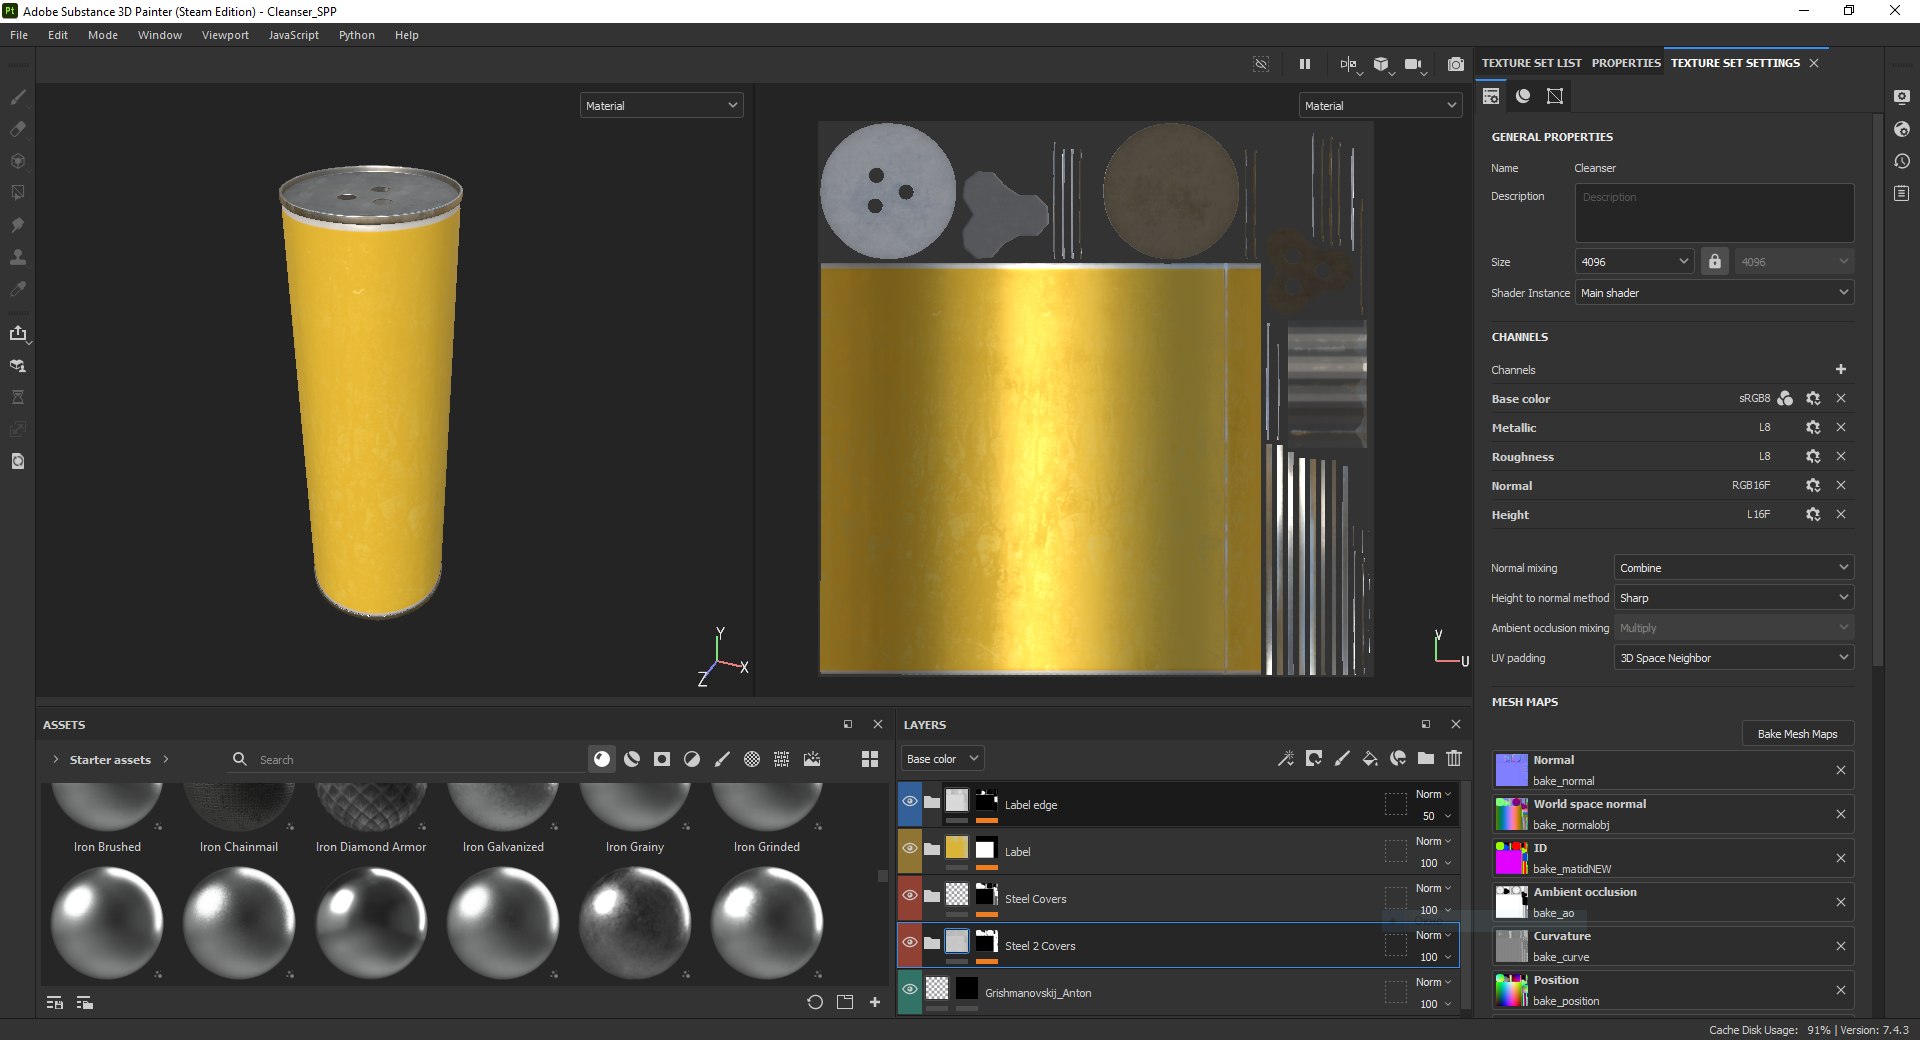Hide the Grishmanovskij_Anton layer
Image resolution: width=1920 pixels, height=1040 pixels.
coord(910,990)
